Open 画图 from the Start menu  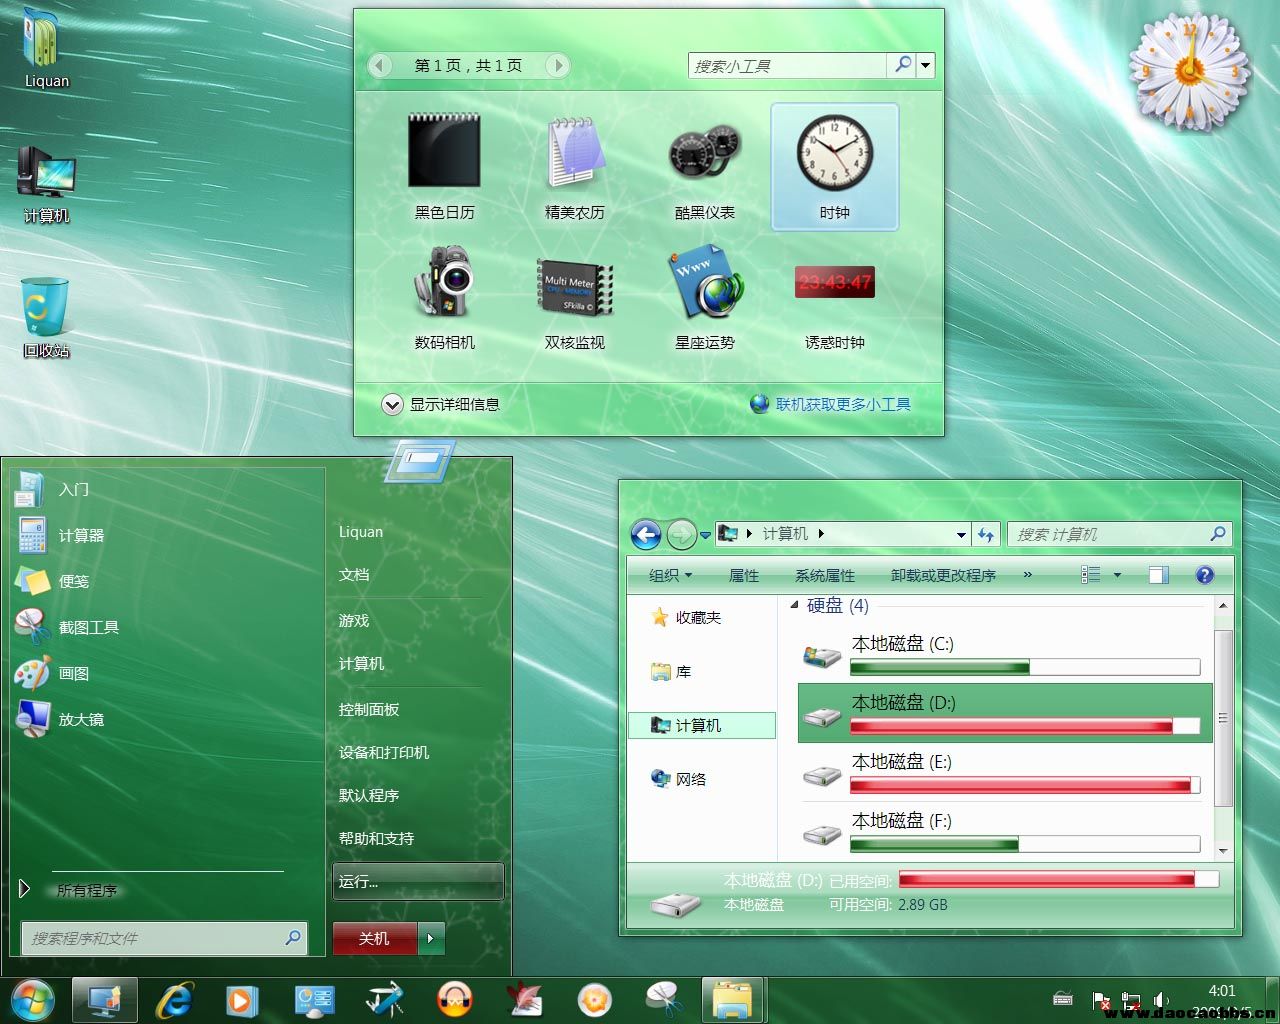coord(167,673)
